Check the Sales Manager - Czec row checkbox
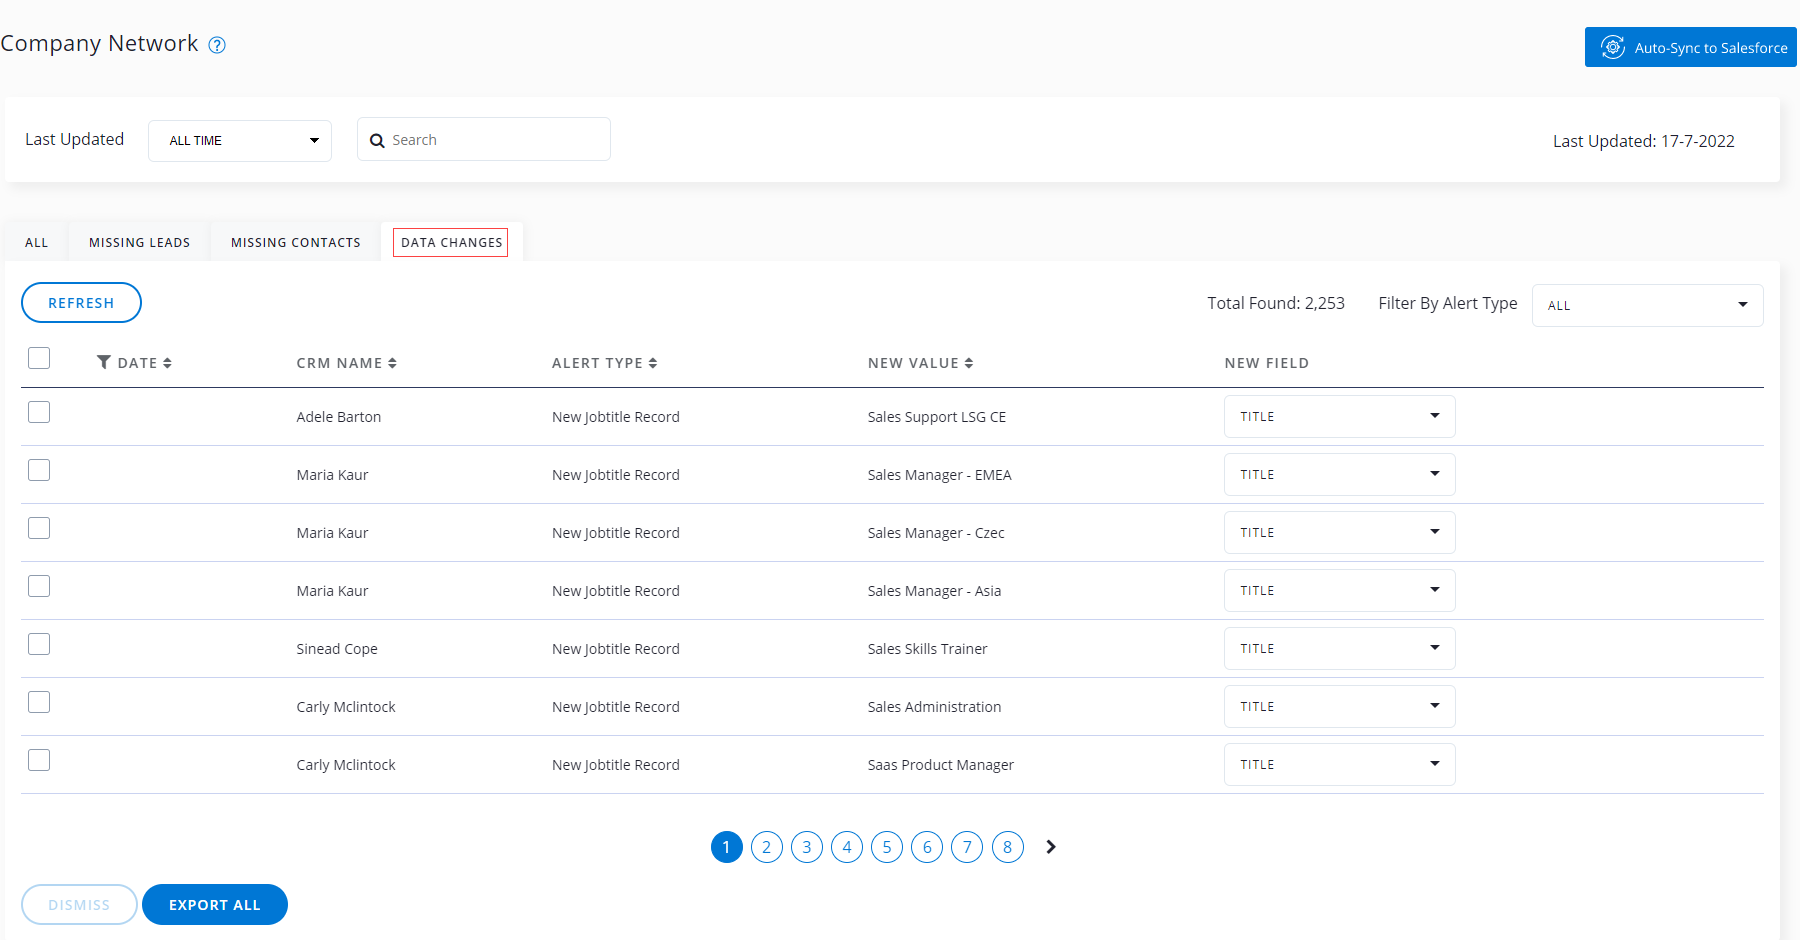 [39, 528]
